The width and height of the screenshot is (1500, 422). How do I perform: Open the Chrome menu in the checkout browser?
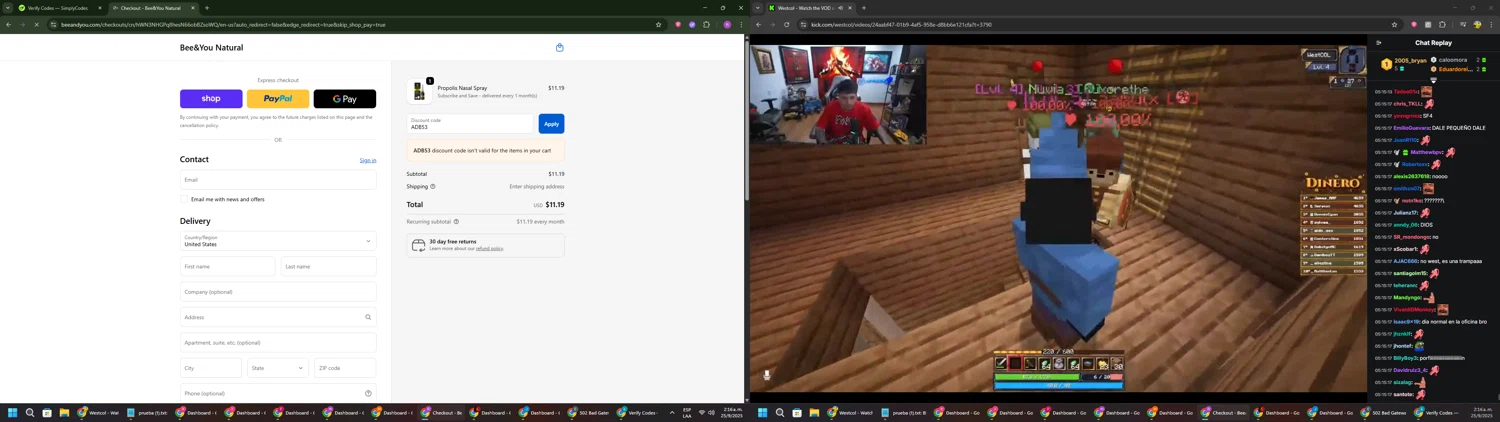[741, 24]
